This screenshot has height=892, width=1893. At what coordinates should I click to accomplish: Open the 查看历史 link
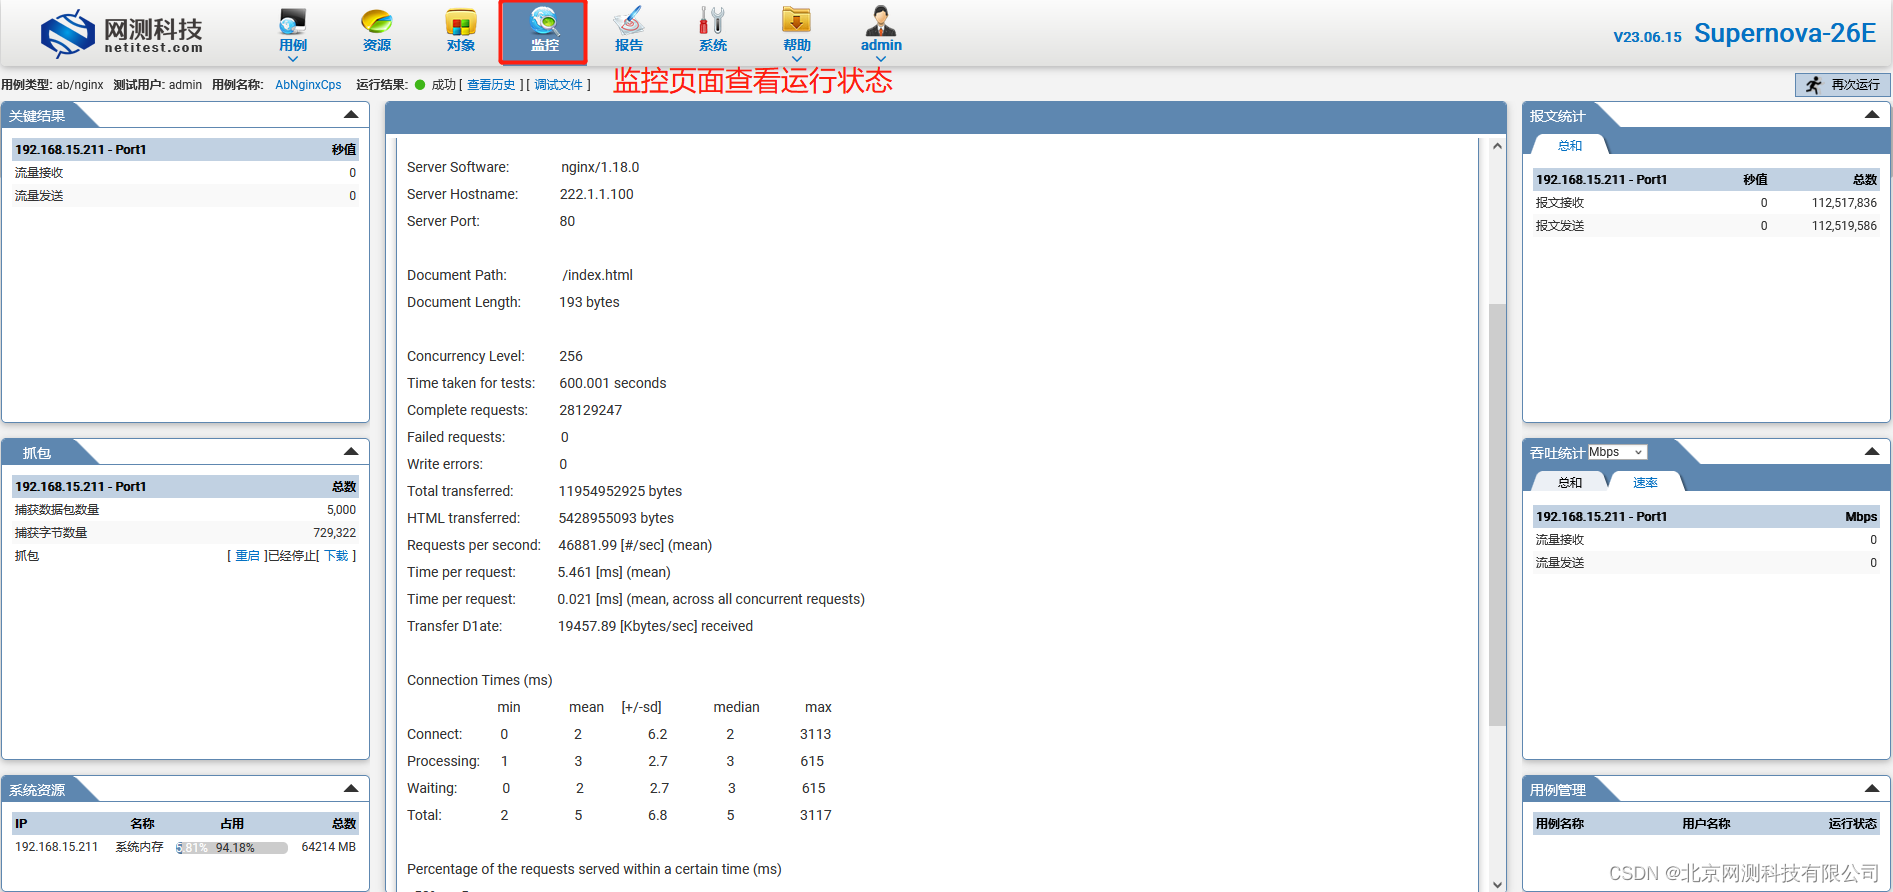(491, 85)
